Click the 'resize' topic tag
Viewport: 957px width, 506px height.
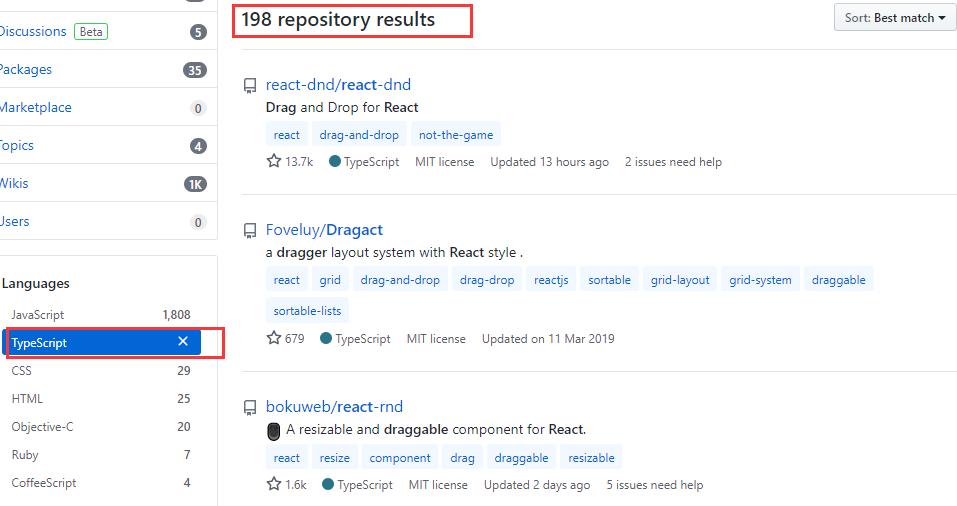click(x=334, y=457)
